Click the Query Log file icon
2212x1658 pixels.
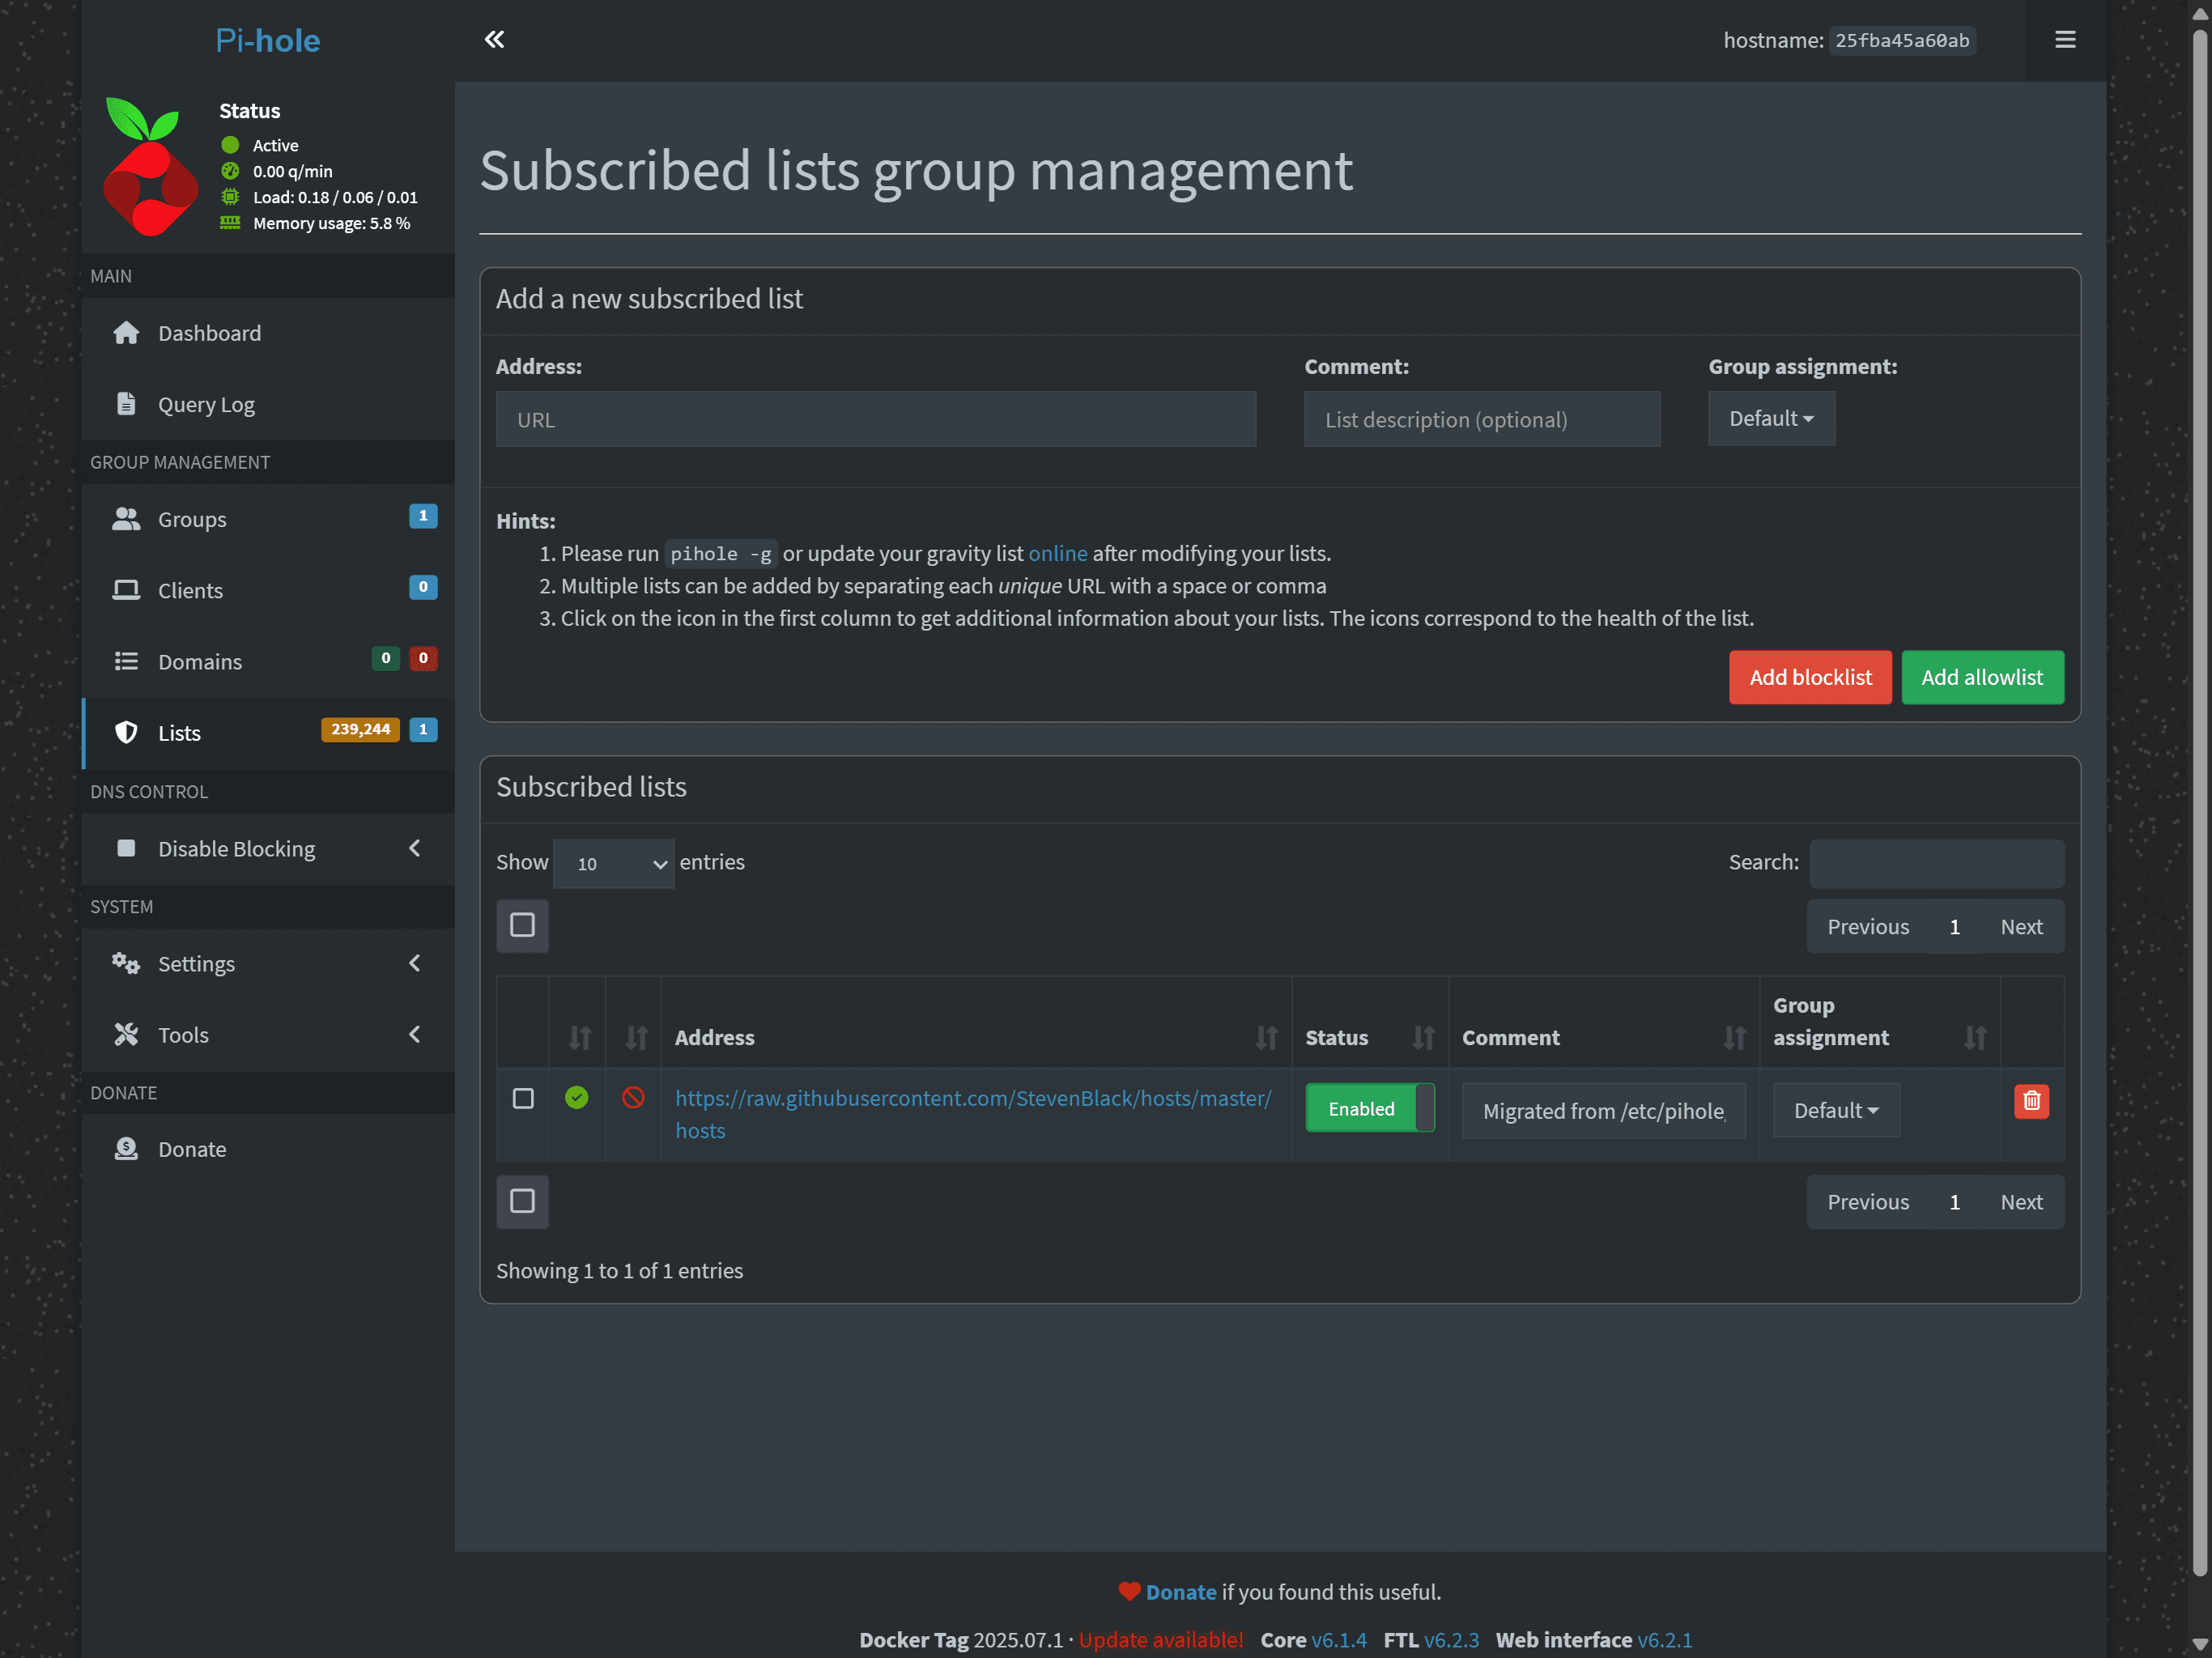126,404
